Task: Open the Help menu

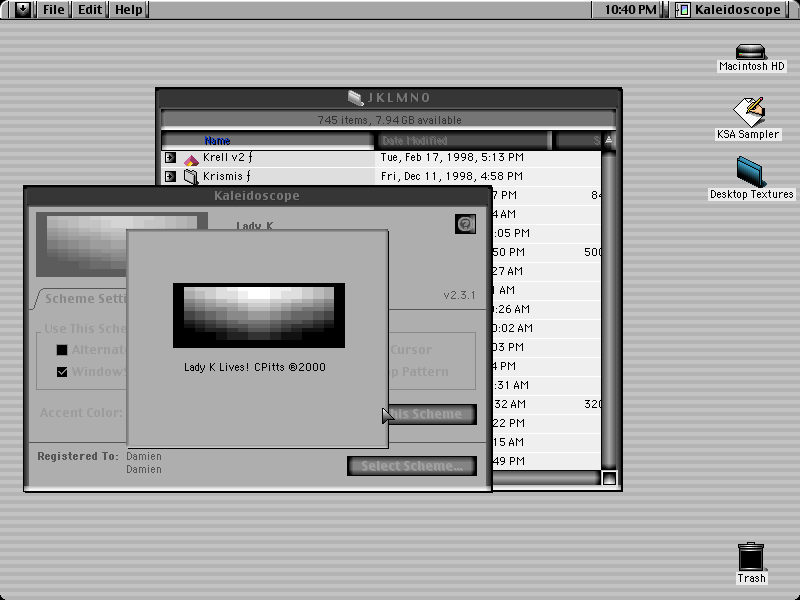Action: pyautogui.click(x=129, y=9)
